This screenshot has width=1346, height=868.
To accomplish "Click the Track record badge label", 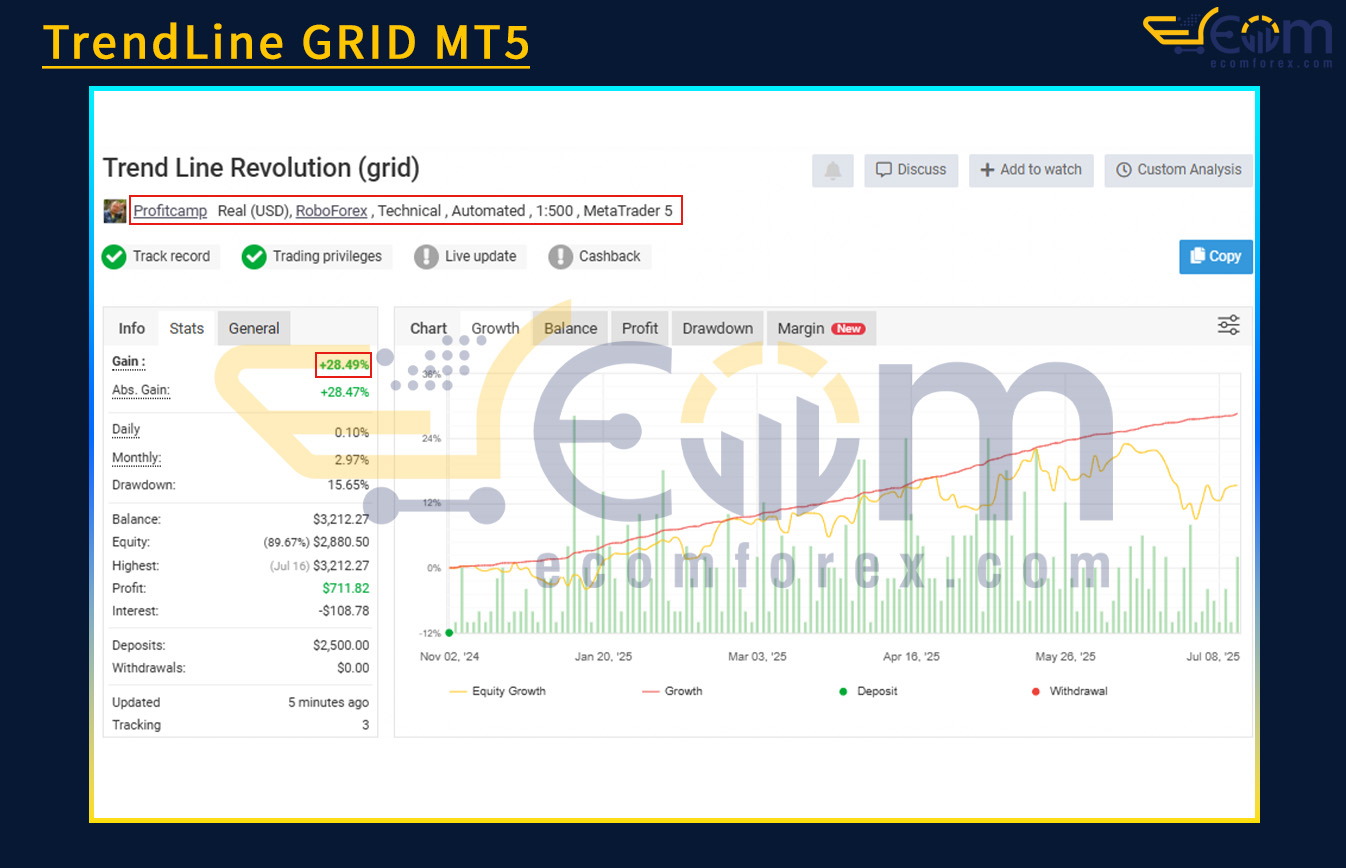I will point(171,257).
